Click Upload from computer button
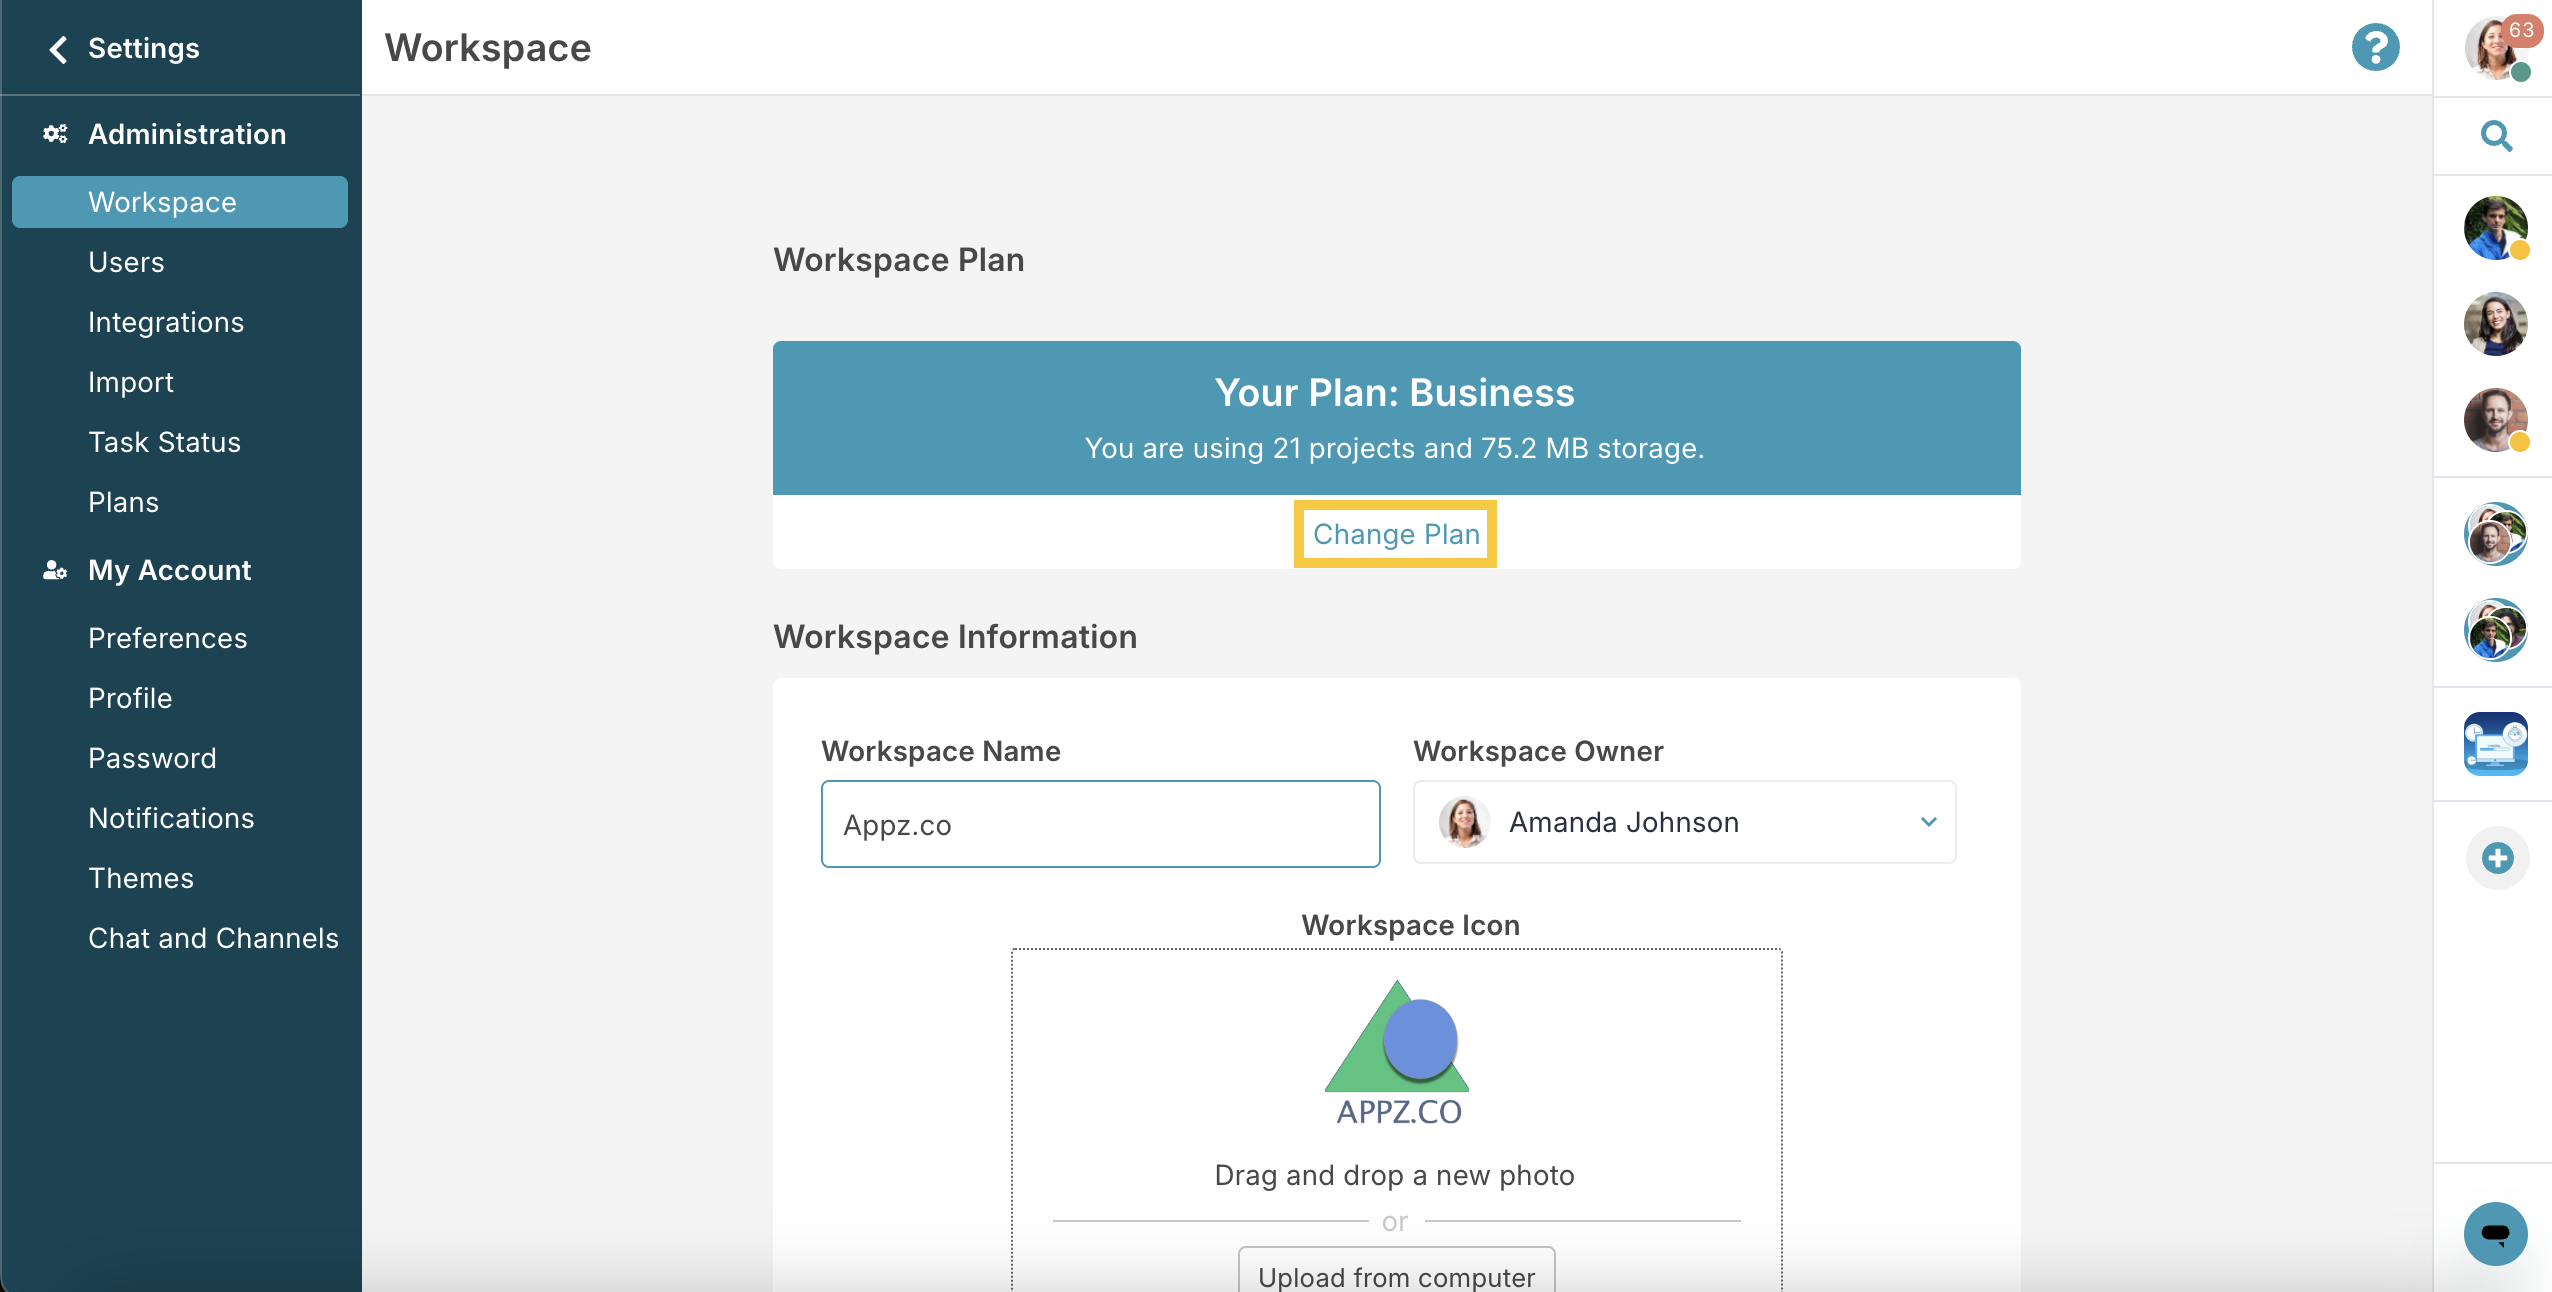Image resolution: width=2552 pixels, height=1292 pixels. pos(1396,1270)
